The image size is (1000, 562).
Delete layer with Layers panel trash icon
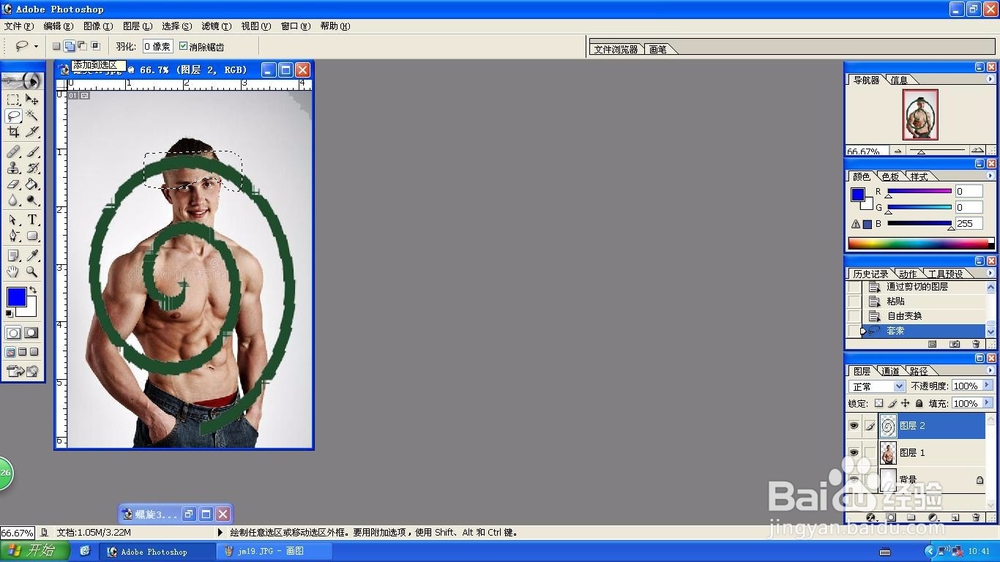click(975, 517)
